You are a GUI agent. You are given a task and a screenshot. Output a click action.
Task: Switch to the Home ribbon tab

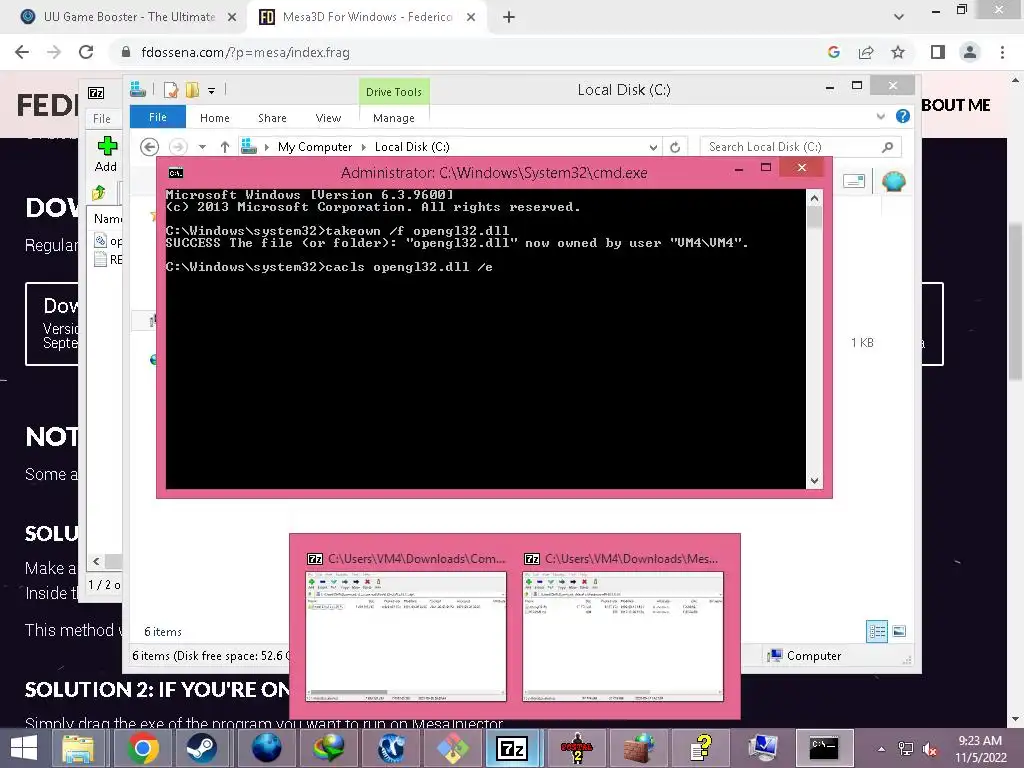[x=215, y=118]
